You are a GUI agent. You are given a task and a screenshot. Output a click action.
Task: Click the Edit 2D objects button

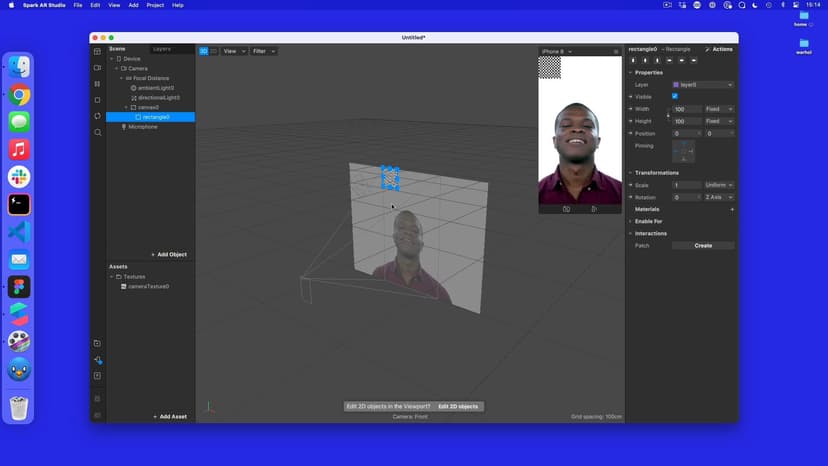458,407
